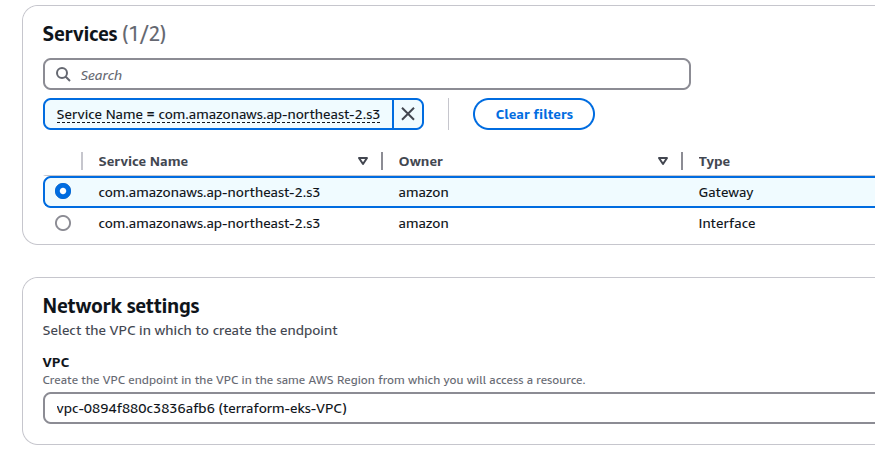Viewport: 875px width, 467px height.
Task: Click 'Select the VPC in which' description
Action: (190, 330)
